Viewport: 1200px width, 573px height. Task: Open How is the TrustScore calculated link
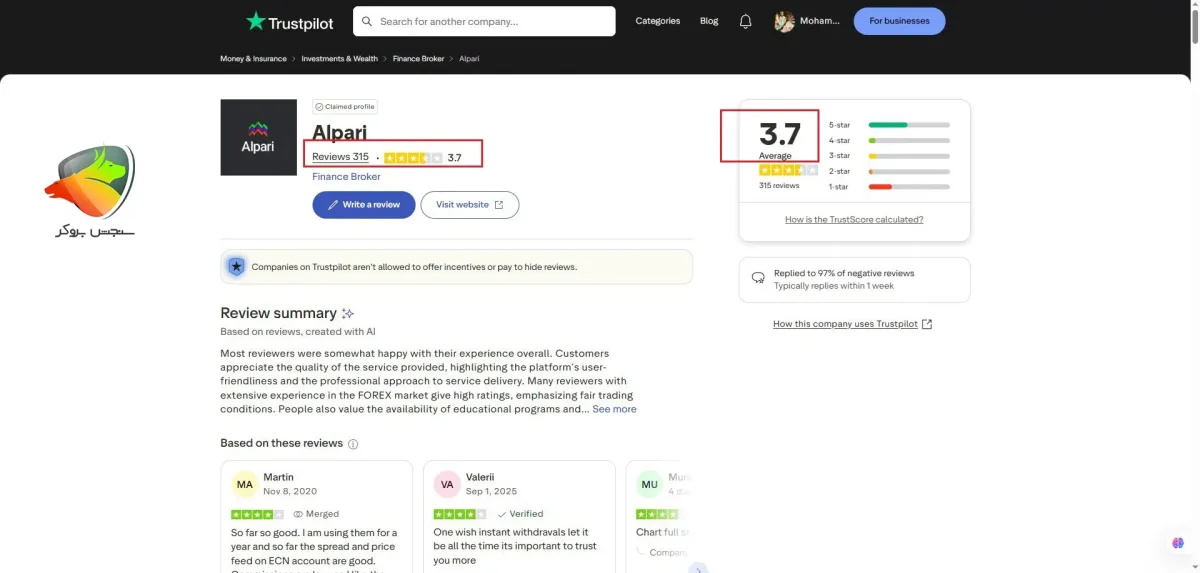pos(854,219)
